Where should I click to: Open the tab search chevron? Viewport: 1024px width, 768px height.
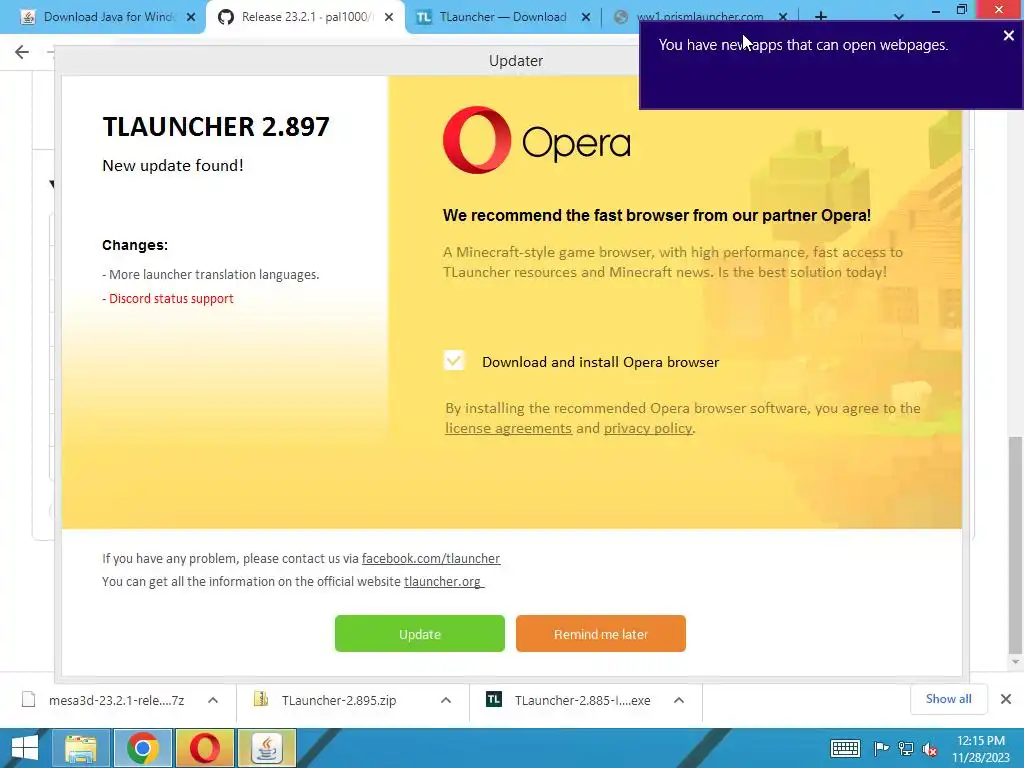[899, 17]
